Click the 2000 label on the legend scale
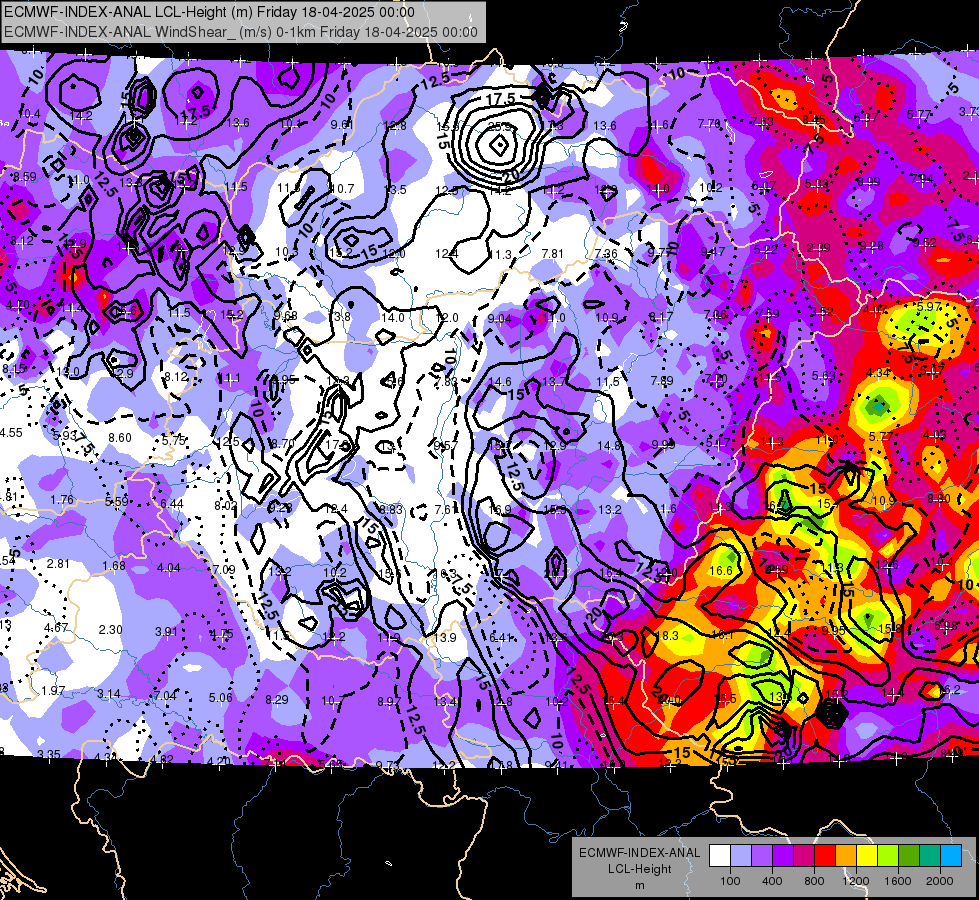 [x=940, y=881]
